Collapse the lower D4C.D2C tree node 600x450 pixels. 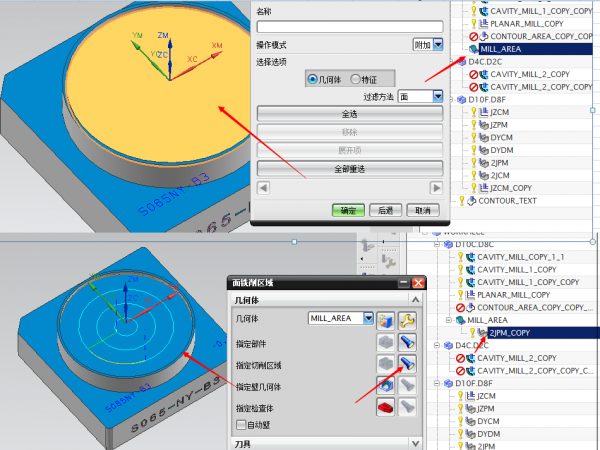click(x=437, y=346)
